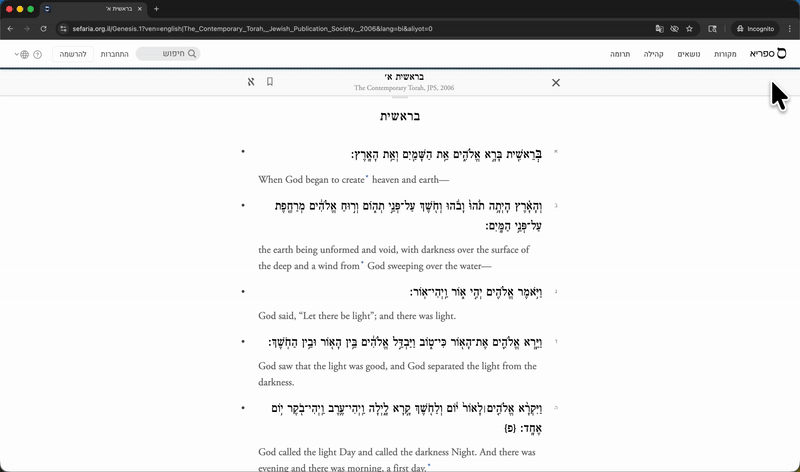The width and height of the screenshot is (800, 472).
Task: Bookmark this text with the bookmark icon
Action: [x=270, y=82]
